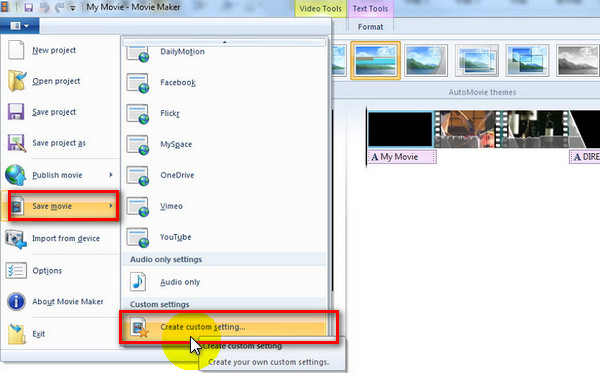The height and width of the screenshot is (373, 600).
Task: Click the Import from device camera icon
Action: 16,239
